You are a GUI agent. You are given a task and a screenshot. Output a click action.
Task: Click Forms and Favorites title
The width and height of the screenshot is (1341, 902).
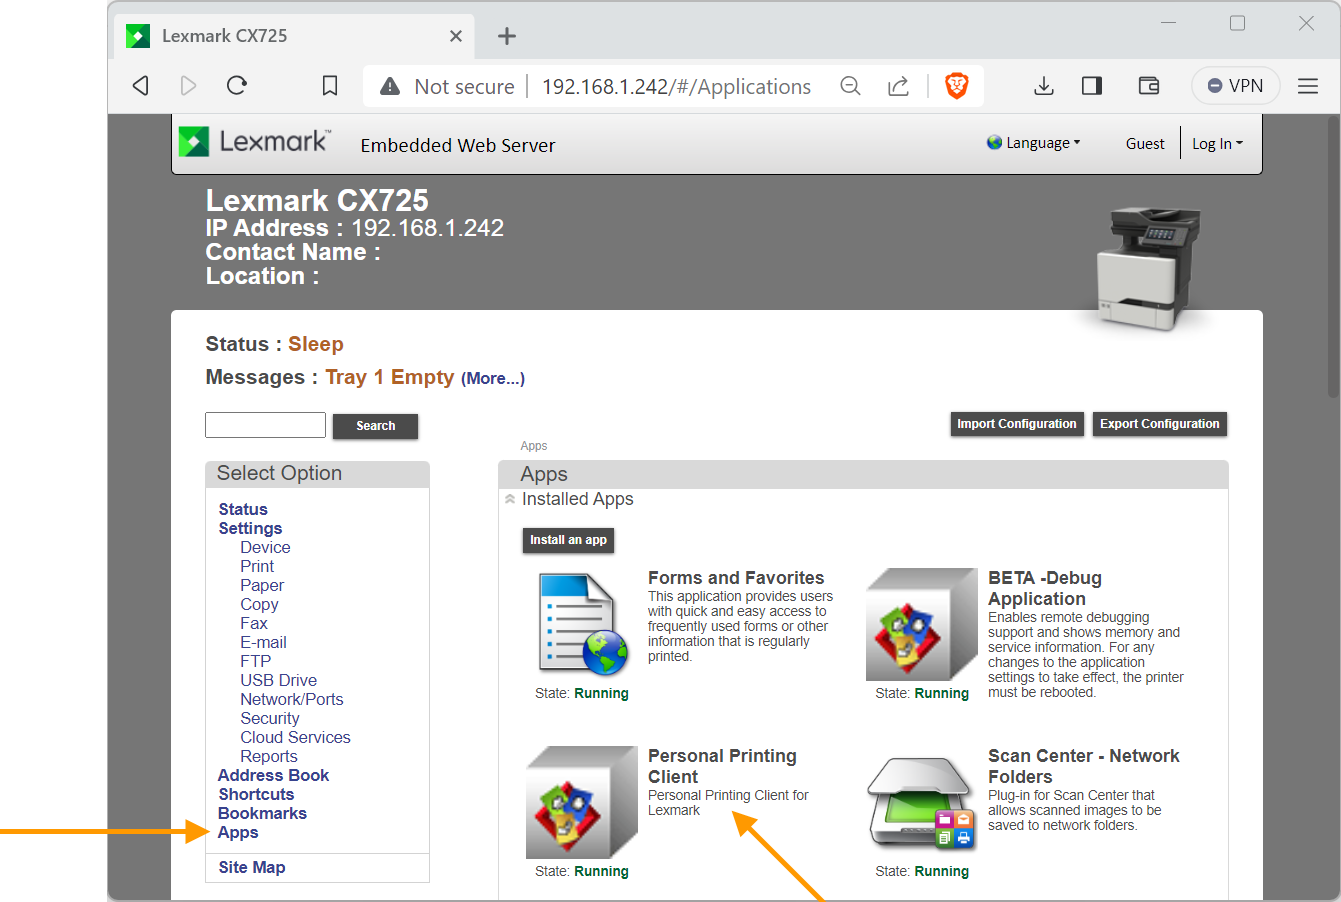click(736, 578)
